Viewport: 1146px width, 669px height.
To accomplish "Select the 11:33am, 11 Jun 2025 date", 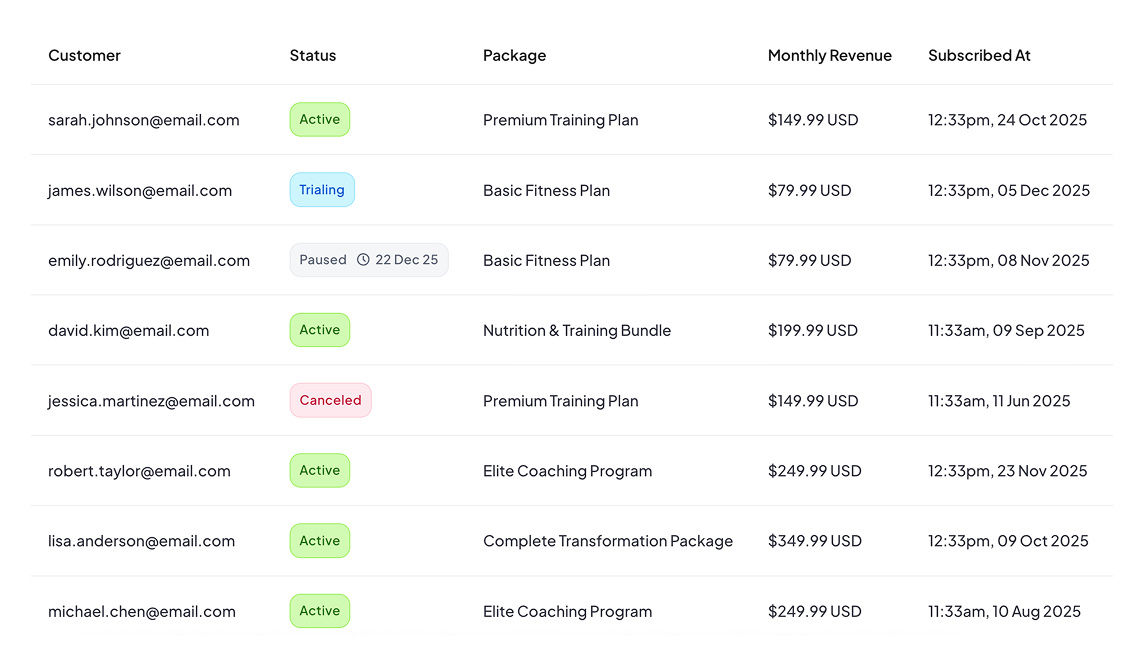I will 998,401.
